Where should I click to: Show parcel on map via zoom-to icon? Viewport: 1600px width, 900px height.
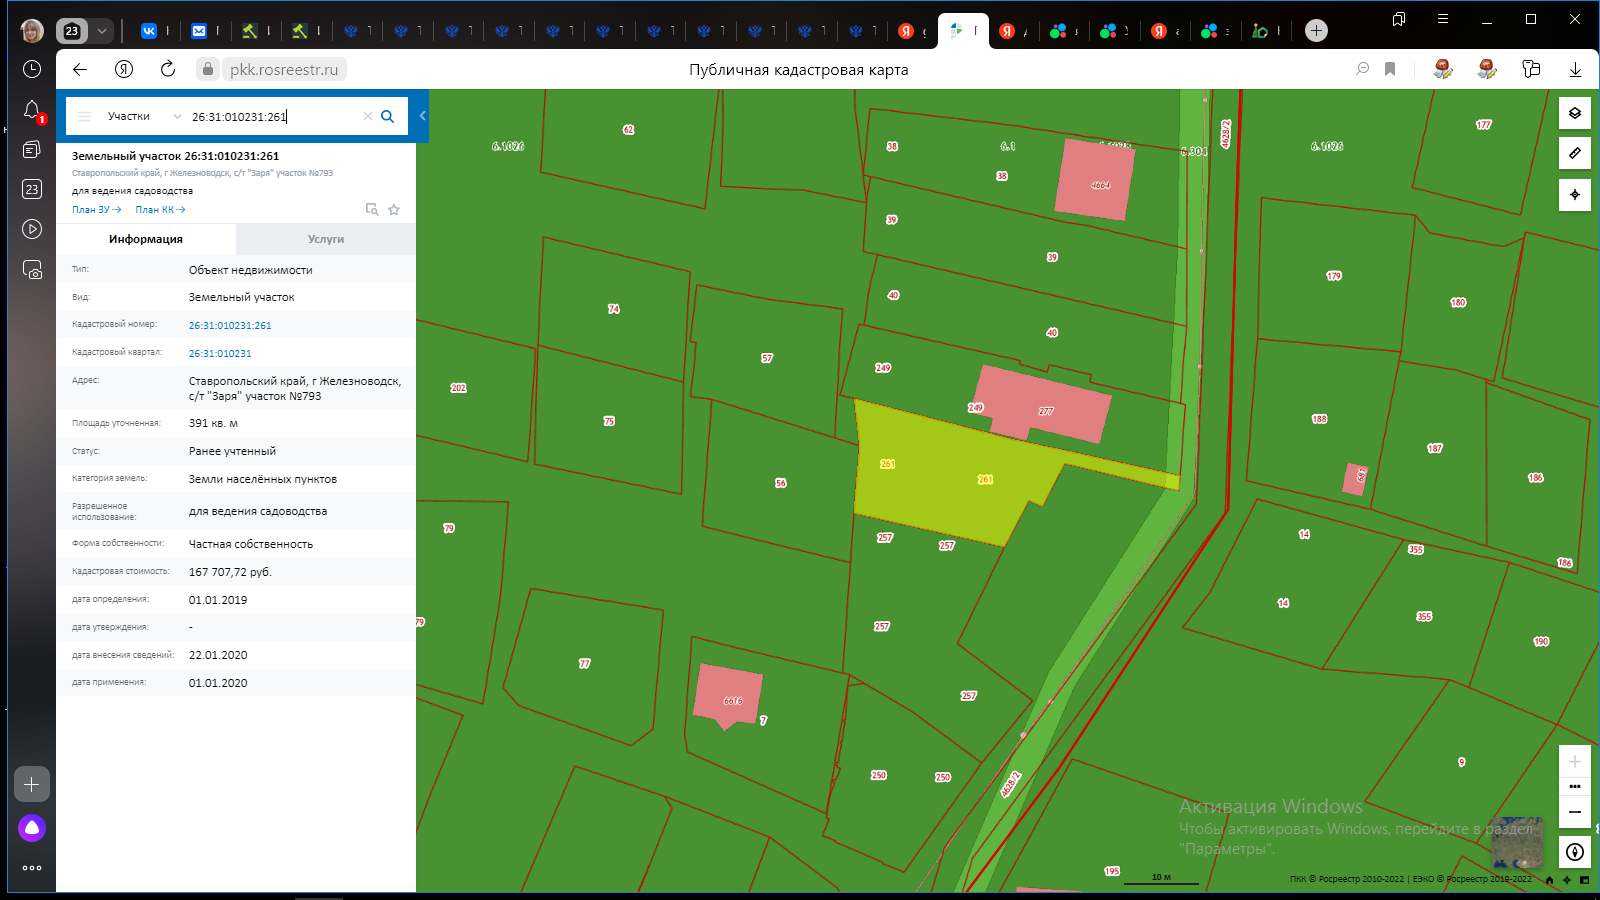(x=372, y=210)
